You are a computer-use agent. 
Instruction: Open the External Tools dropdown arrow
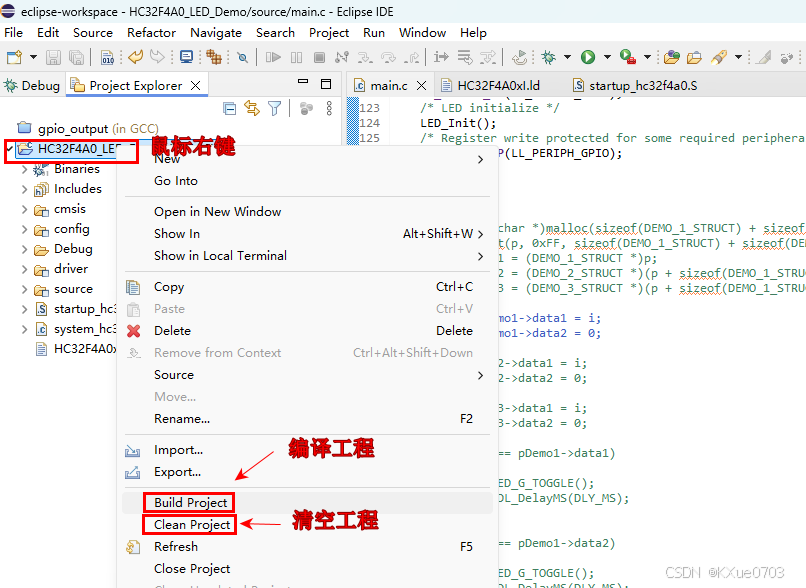point(647,57)
